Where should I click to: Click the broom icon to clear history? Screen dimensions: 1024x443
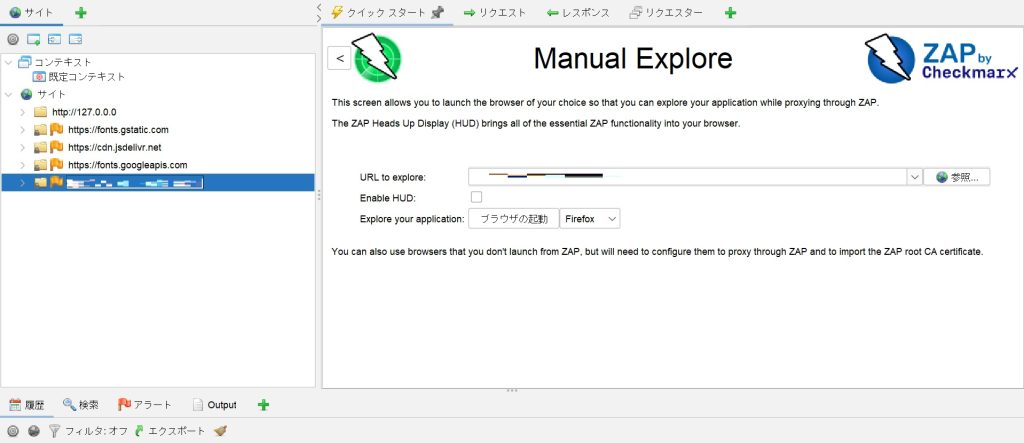(220, 431)
